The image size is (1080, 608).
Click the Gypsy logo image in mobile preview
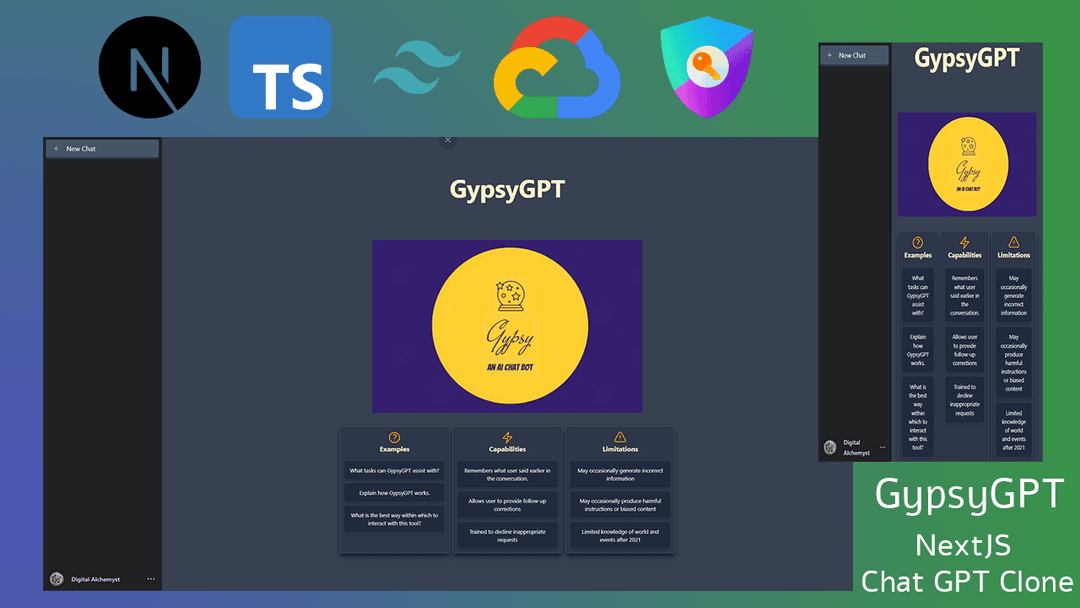[967, 164]
